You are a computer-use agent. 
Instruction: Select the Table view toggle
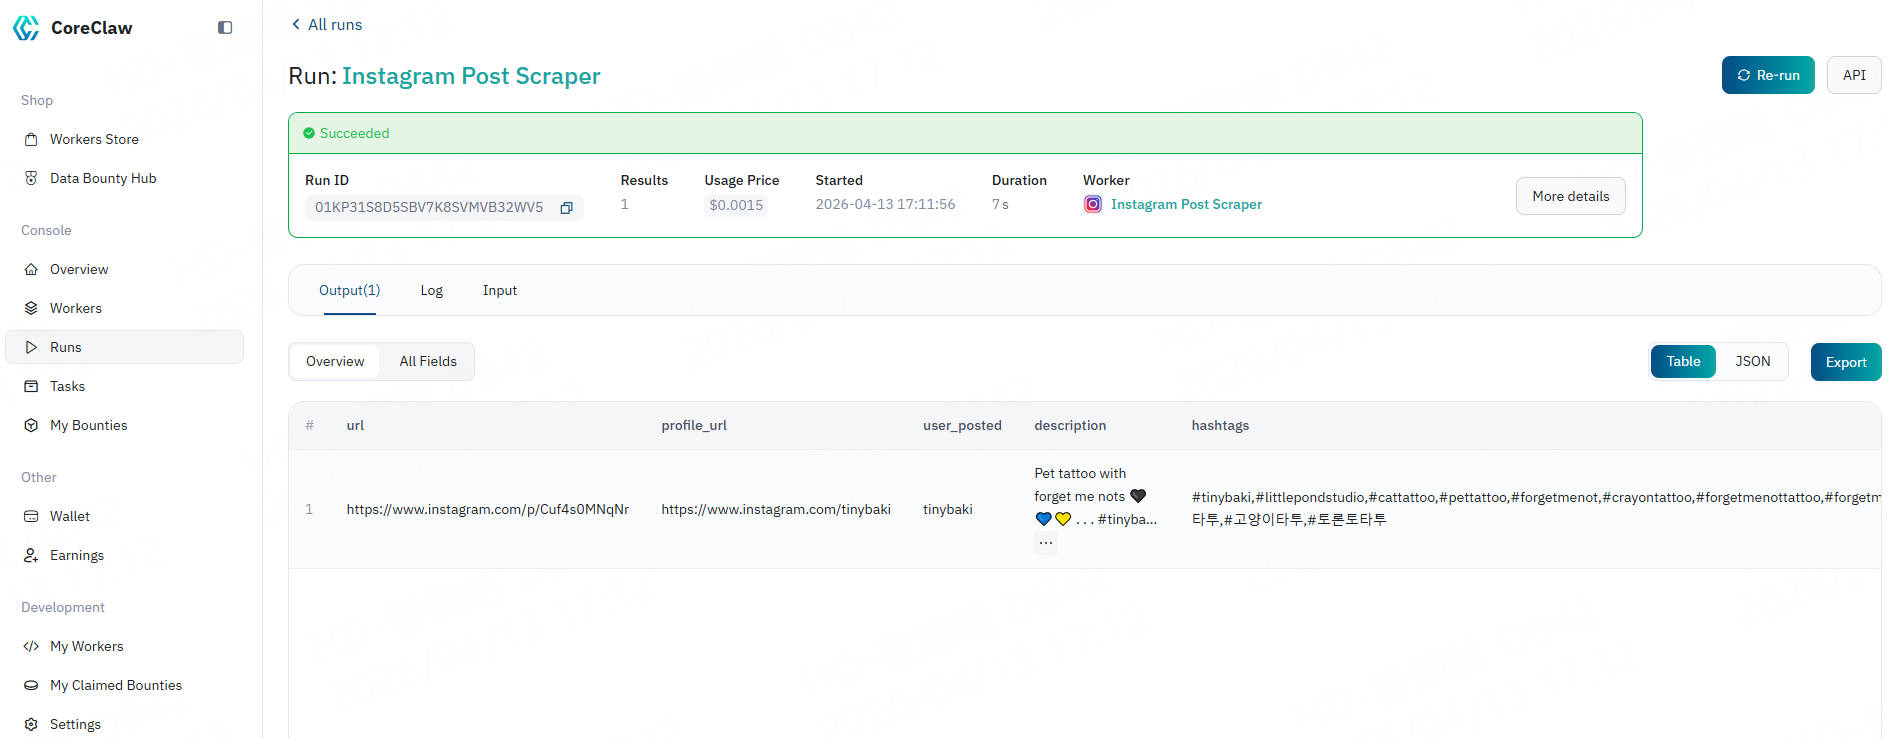pos(1683,361)
